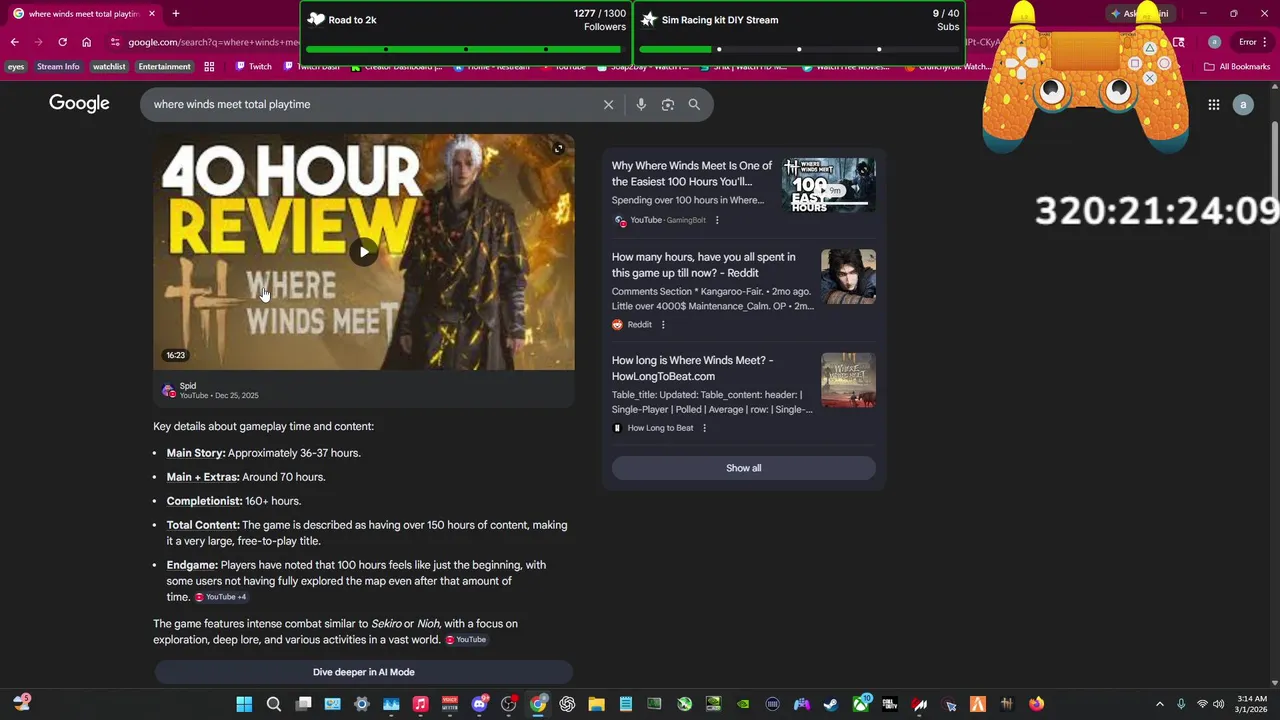
Task: Open the 'watchlist' bookmark folder
Action: 109,67
